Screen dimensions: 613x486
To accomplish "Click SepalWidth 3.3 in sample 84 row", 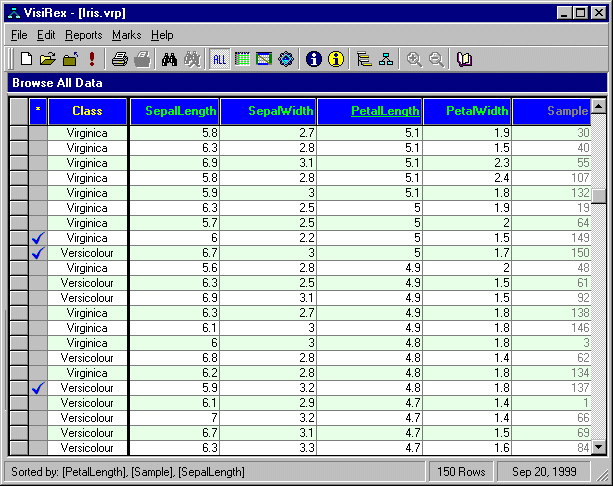I will tap(268, 448).
